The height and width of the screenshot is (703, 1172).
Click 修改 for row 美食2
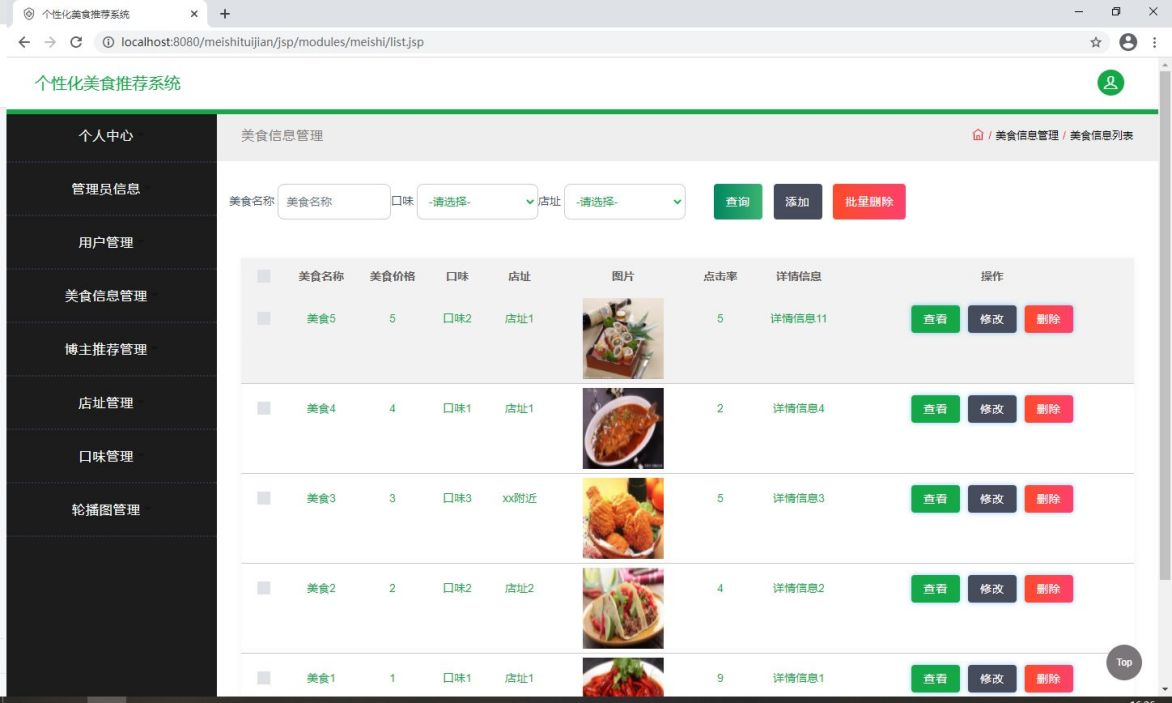[x=992, y=589]
